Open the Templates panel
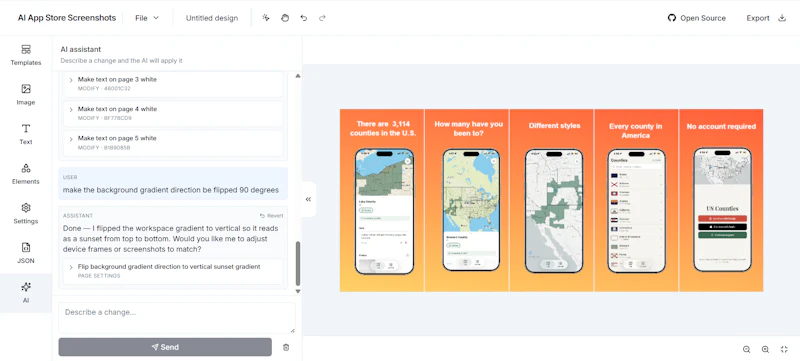 26,55
